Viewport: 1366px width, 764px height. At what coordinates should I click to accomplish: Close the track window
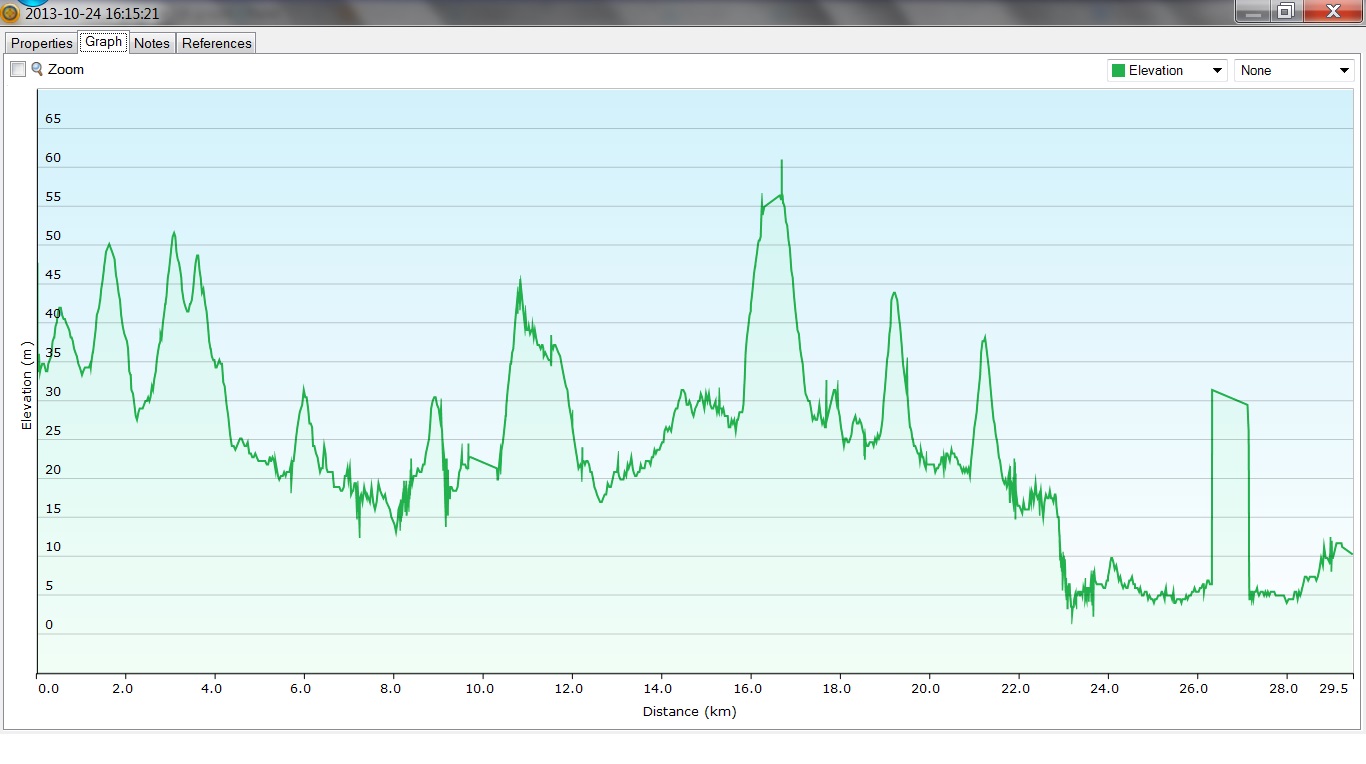(1332, 11)
